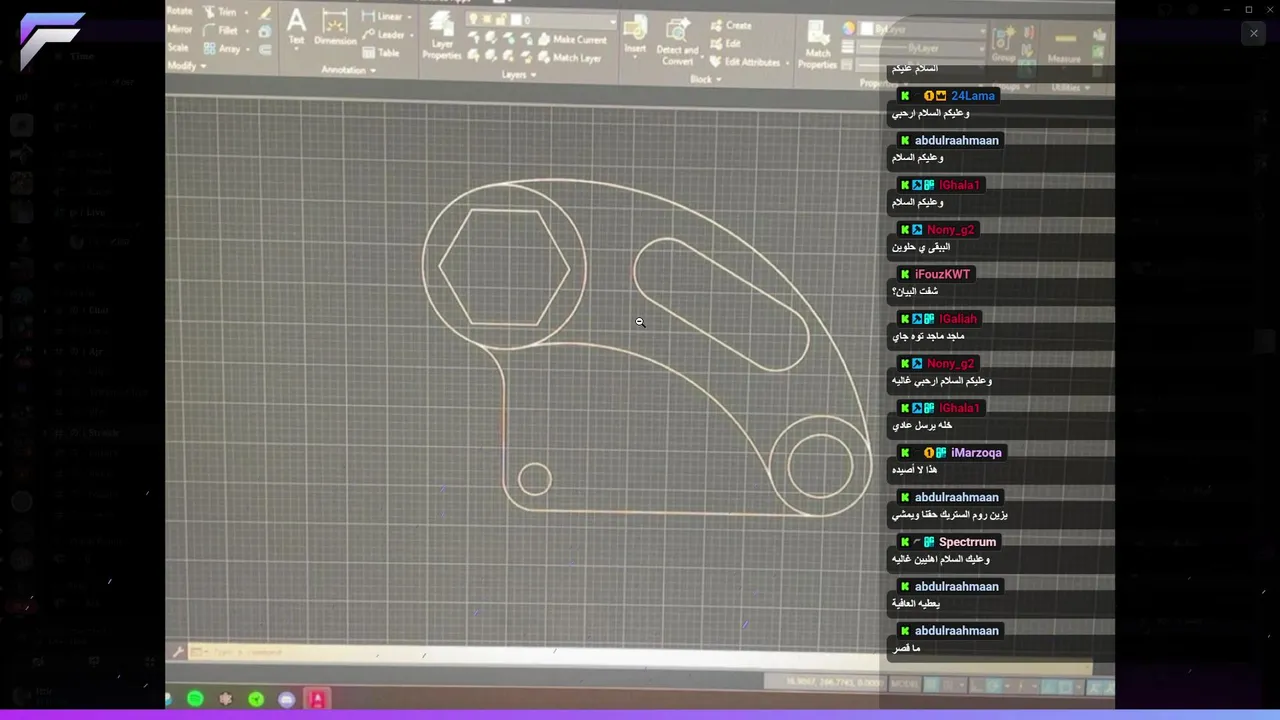This screenshot has width=1280, height=720.
Task: Click the color wheel in Properties panel
Action: click(x=848, y=29)
